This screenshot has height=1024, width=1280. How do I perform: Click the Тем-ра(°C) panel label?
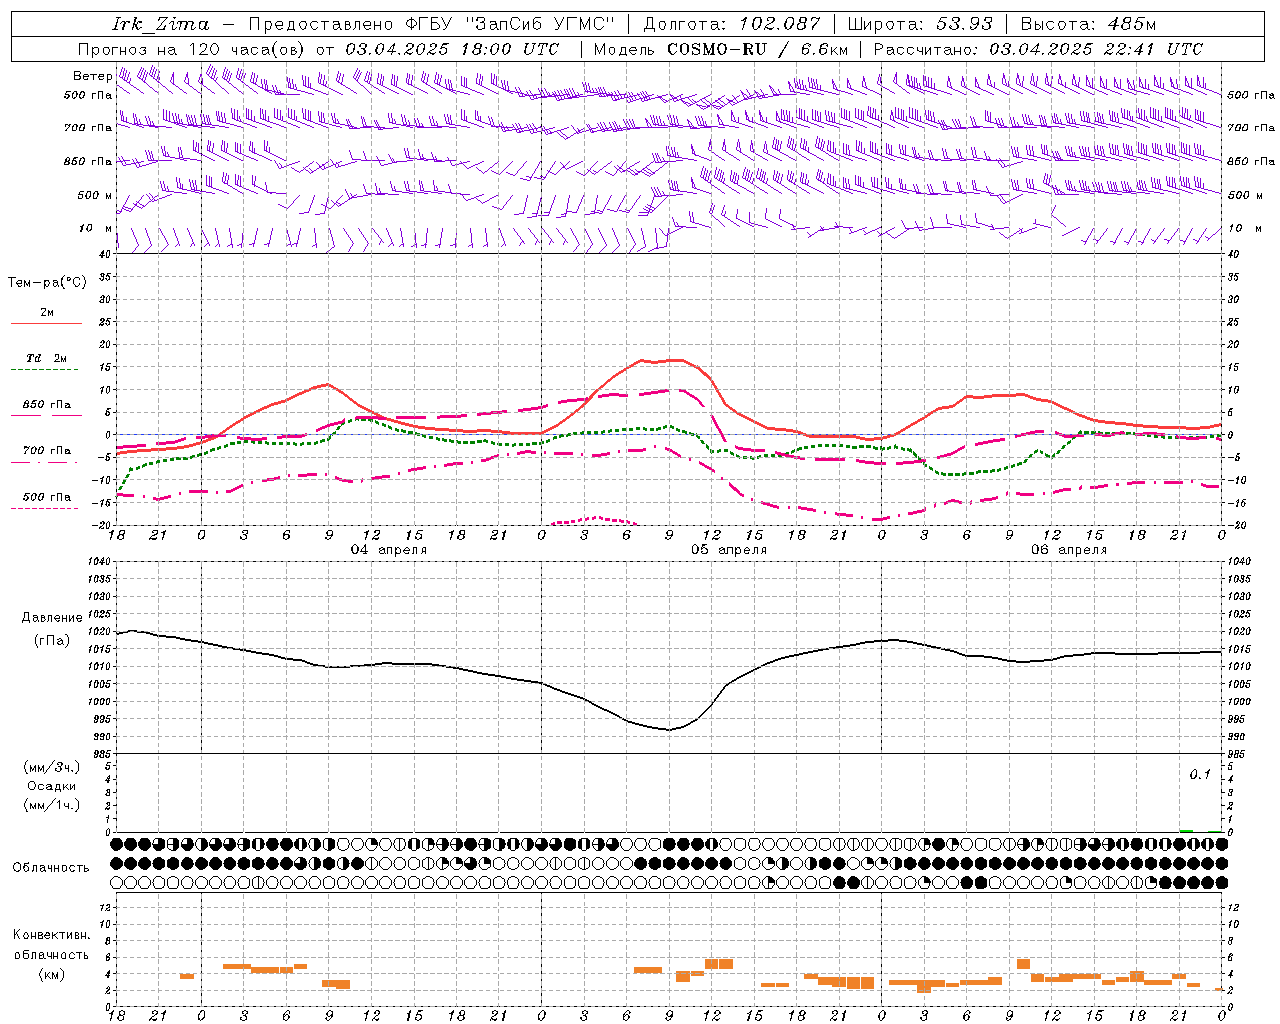(47, 283)
